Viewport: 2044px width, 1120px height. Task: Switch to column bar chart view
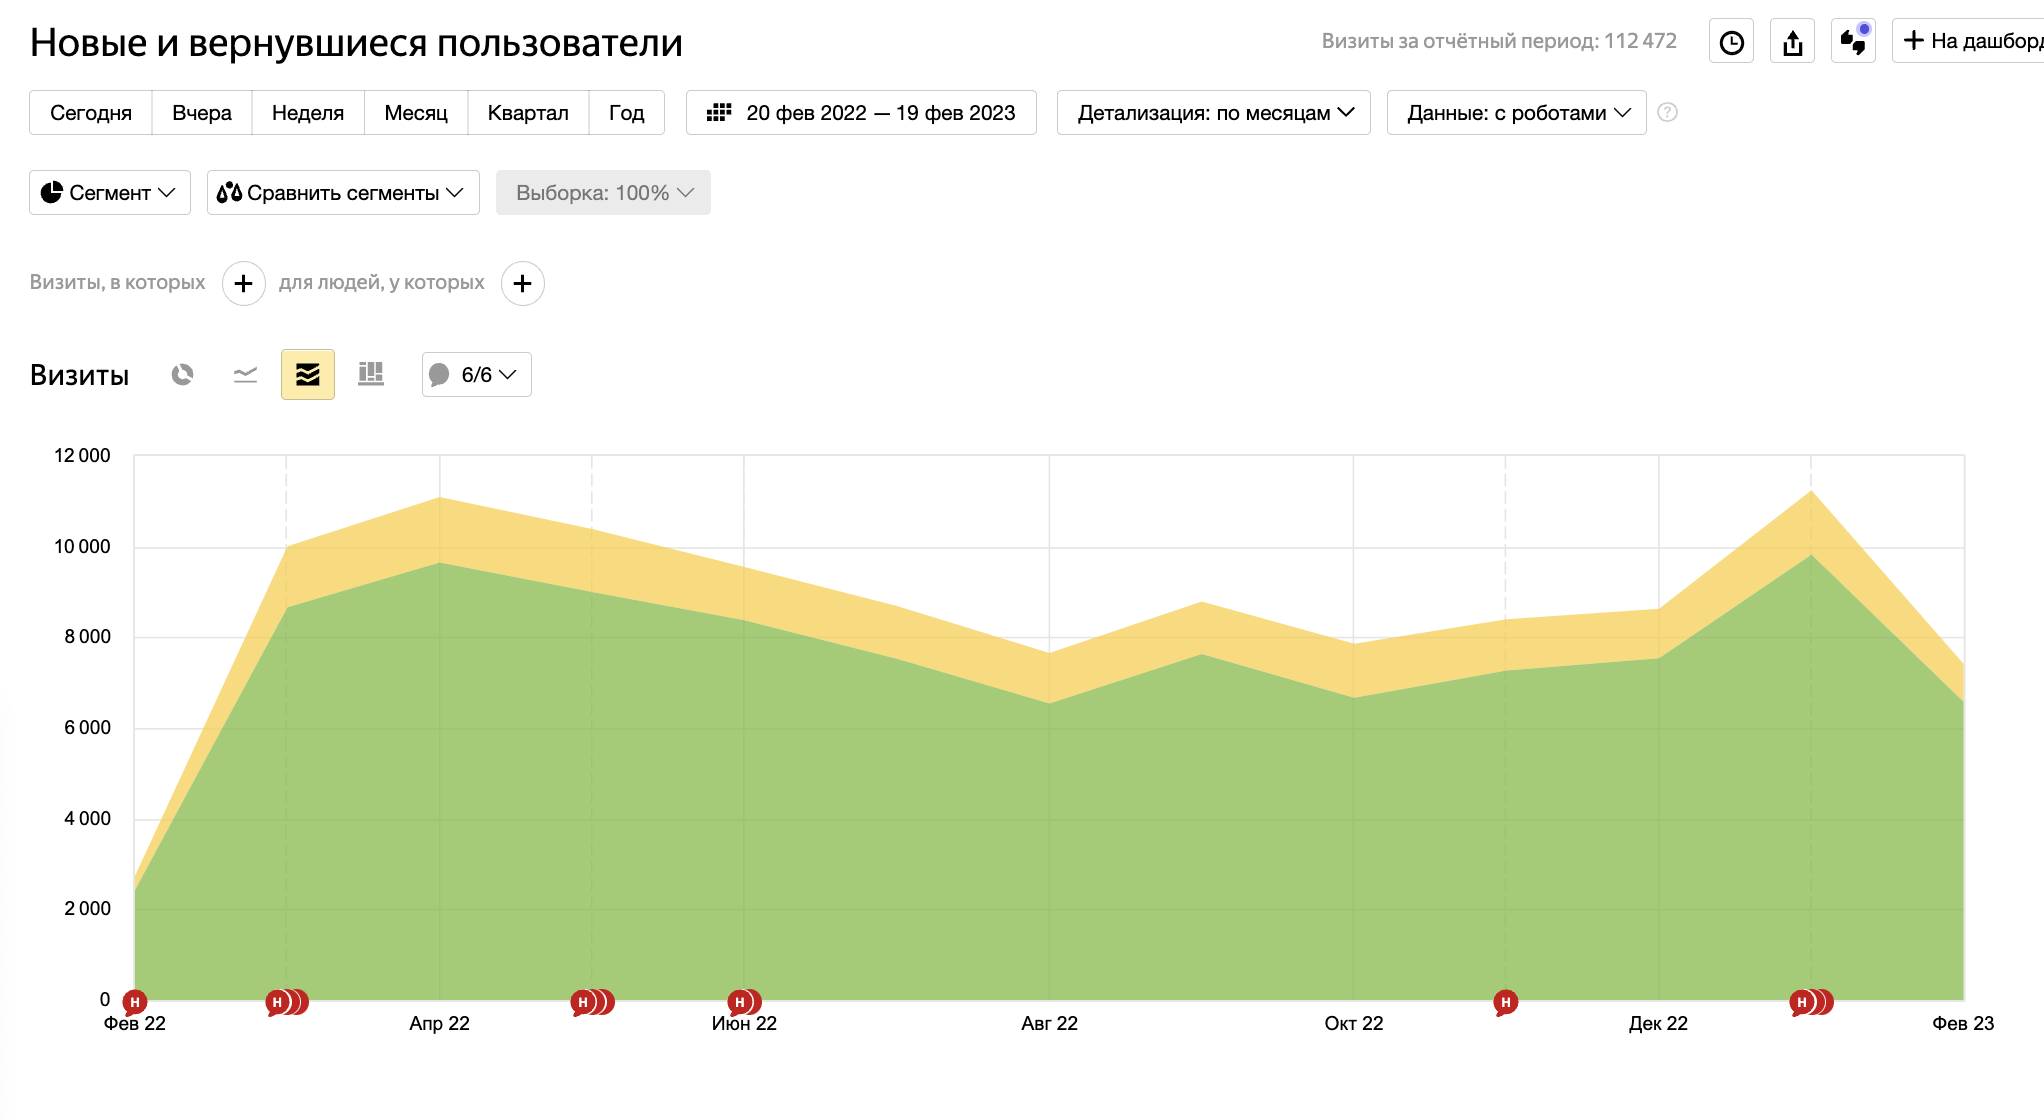371,375
